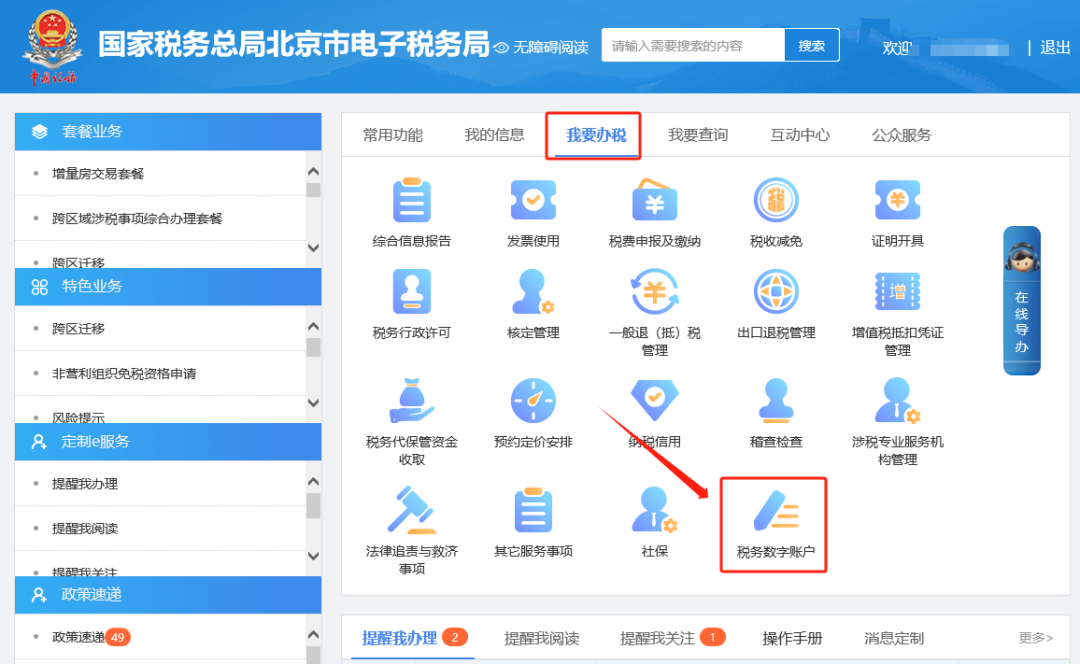
Task: Open 税务行政许可 icon
Action: click(x=411, y=292)
